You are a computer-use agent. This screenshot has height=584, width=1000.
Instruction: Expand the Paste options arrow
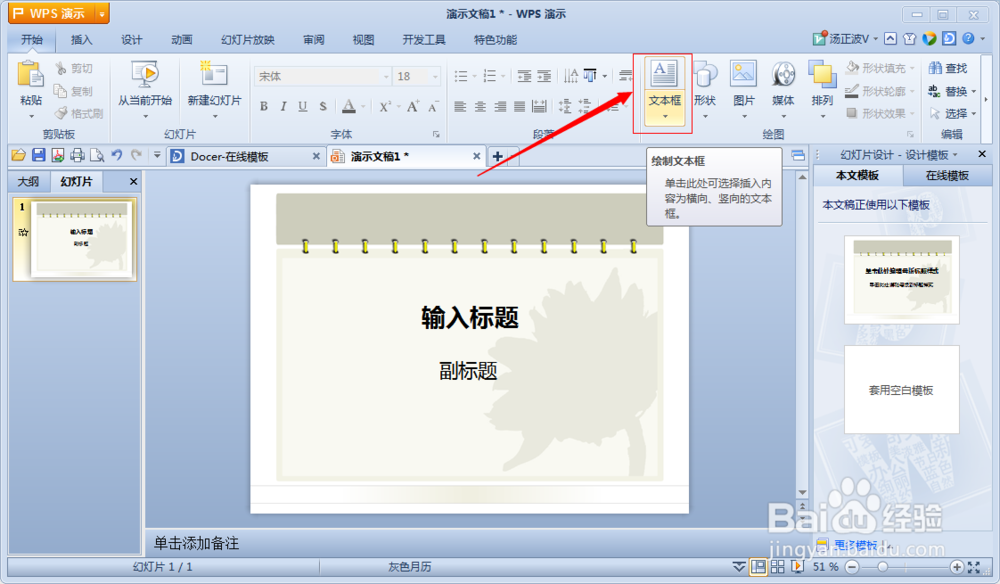[31, 116]
